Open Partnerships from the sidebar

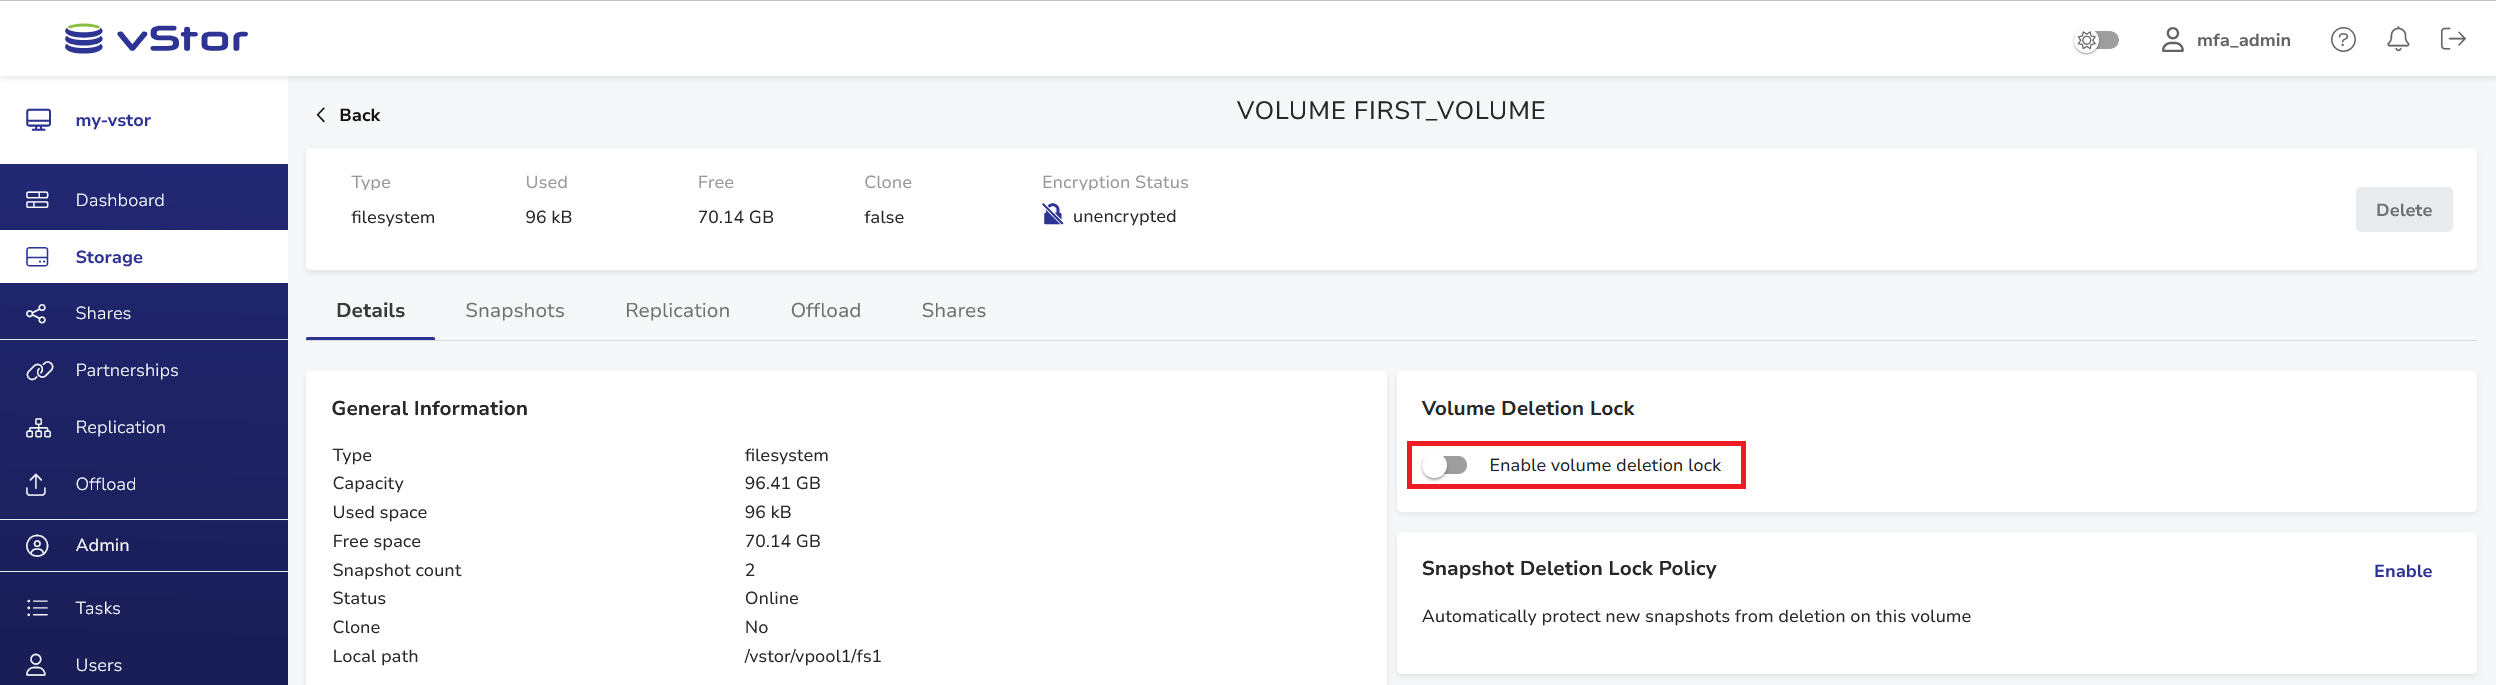click(x=127, y=370)
